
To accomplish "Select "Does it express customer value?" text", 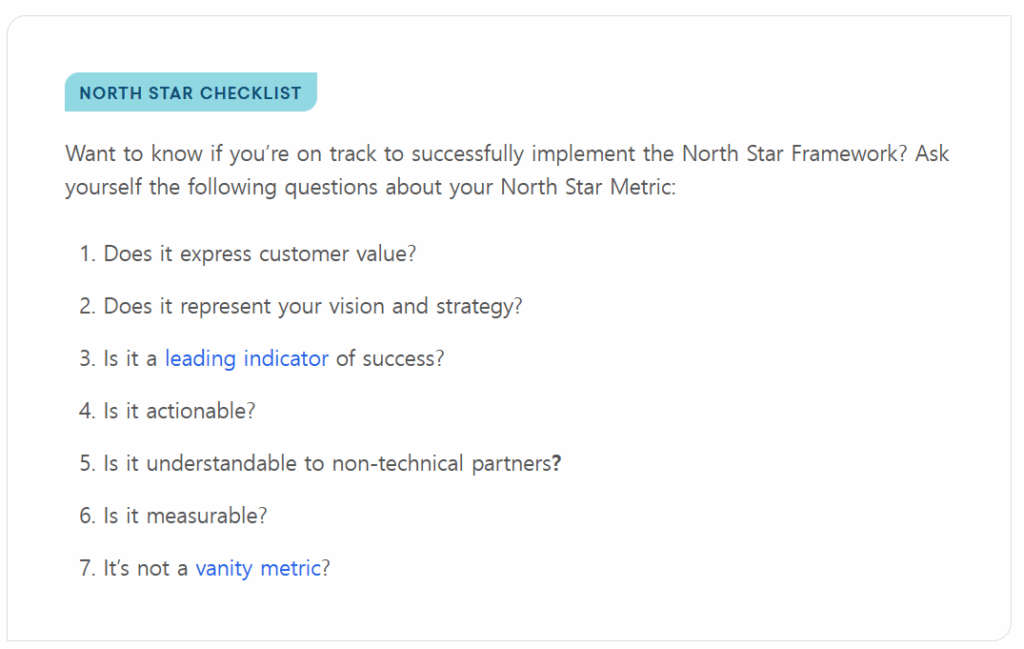I will (x=259, y=253).
